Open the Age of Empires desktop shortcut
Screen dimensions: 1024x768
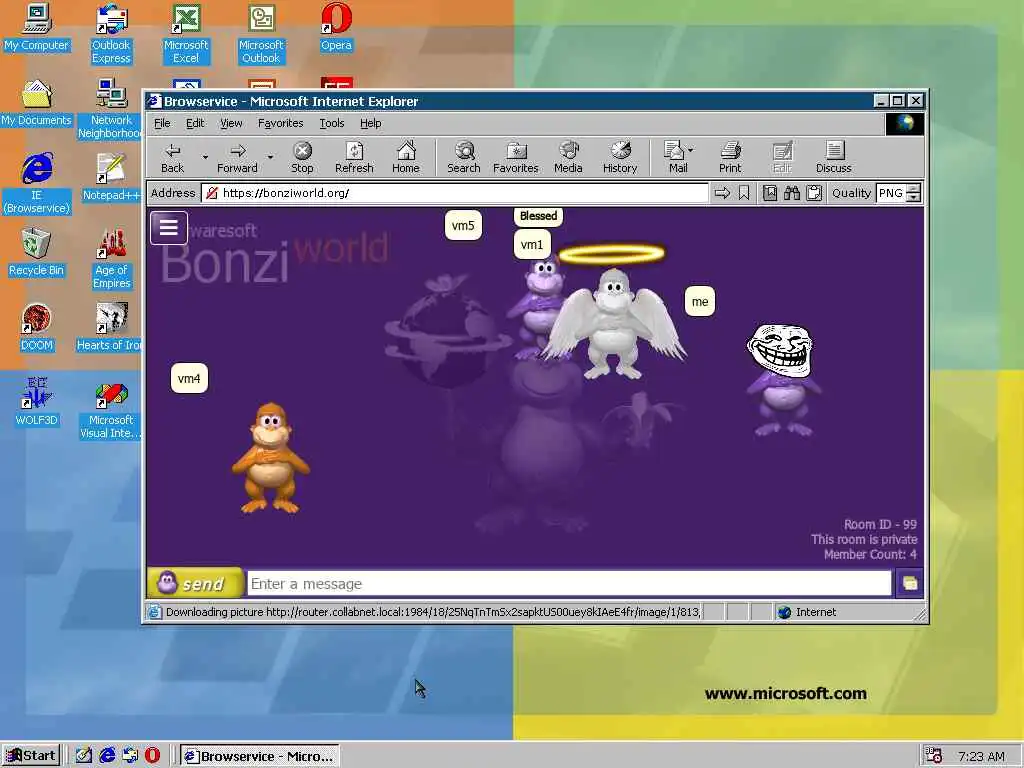coord(111,259)
